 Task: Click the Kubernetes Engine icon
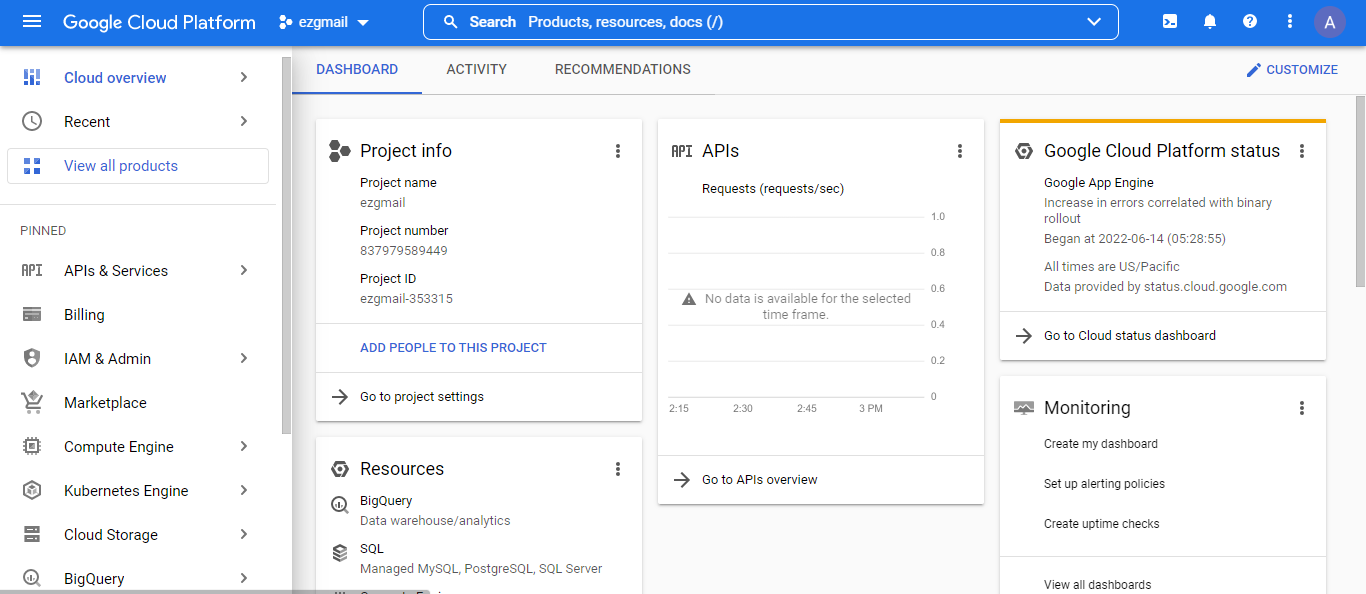pyautogui.click(x=32, y=490)
